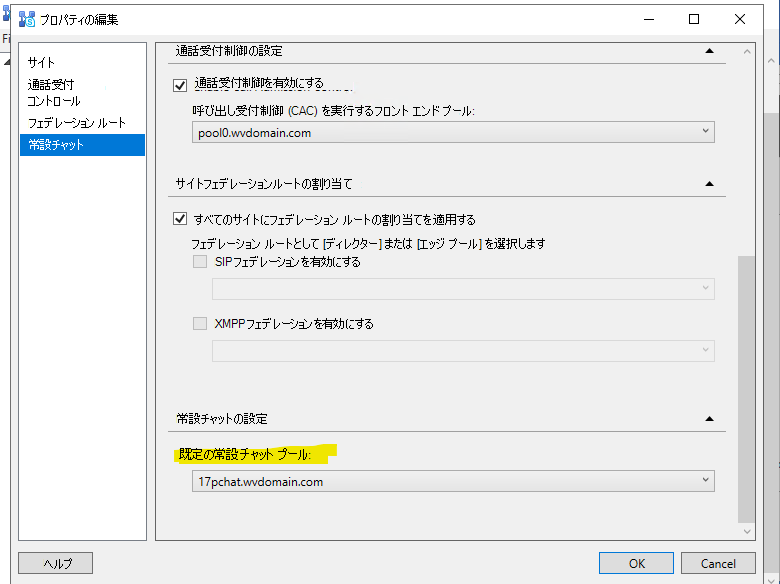
Task: Select 通話受付コントロール in the left pane
Action: [x=54, y=93]
